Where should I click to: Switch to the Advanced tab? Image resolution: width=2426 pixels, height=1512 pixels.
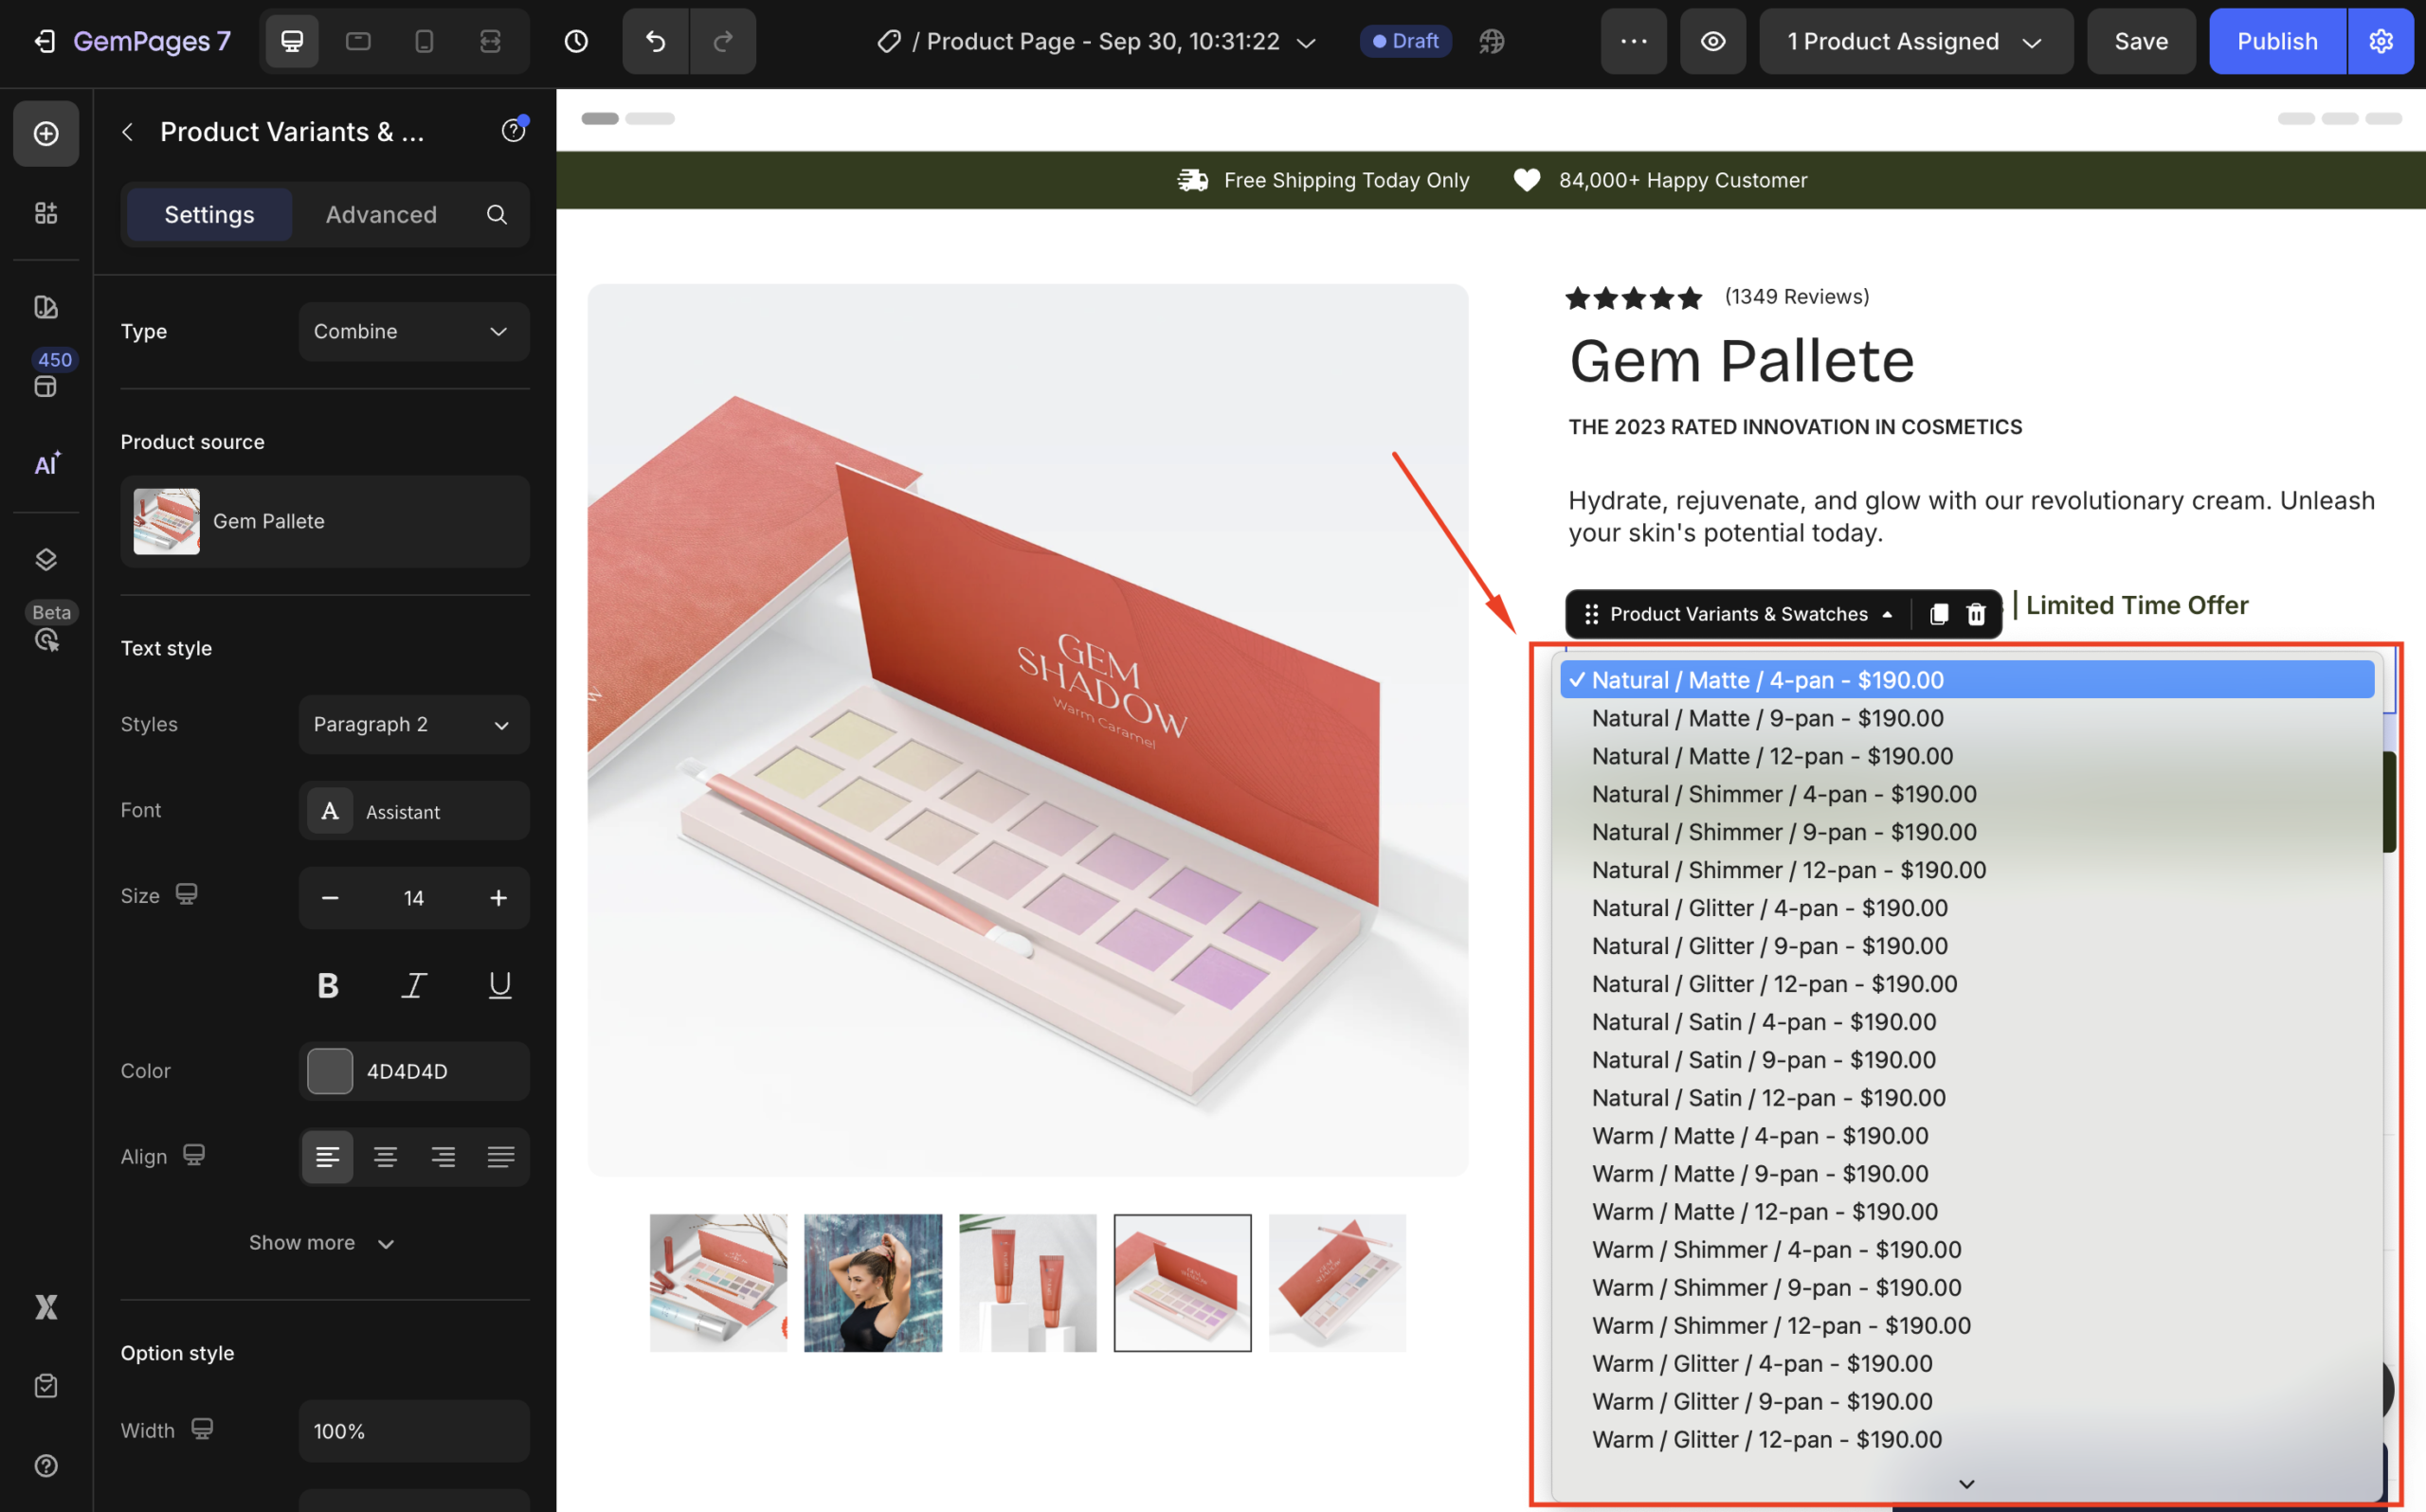[381, 214]
